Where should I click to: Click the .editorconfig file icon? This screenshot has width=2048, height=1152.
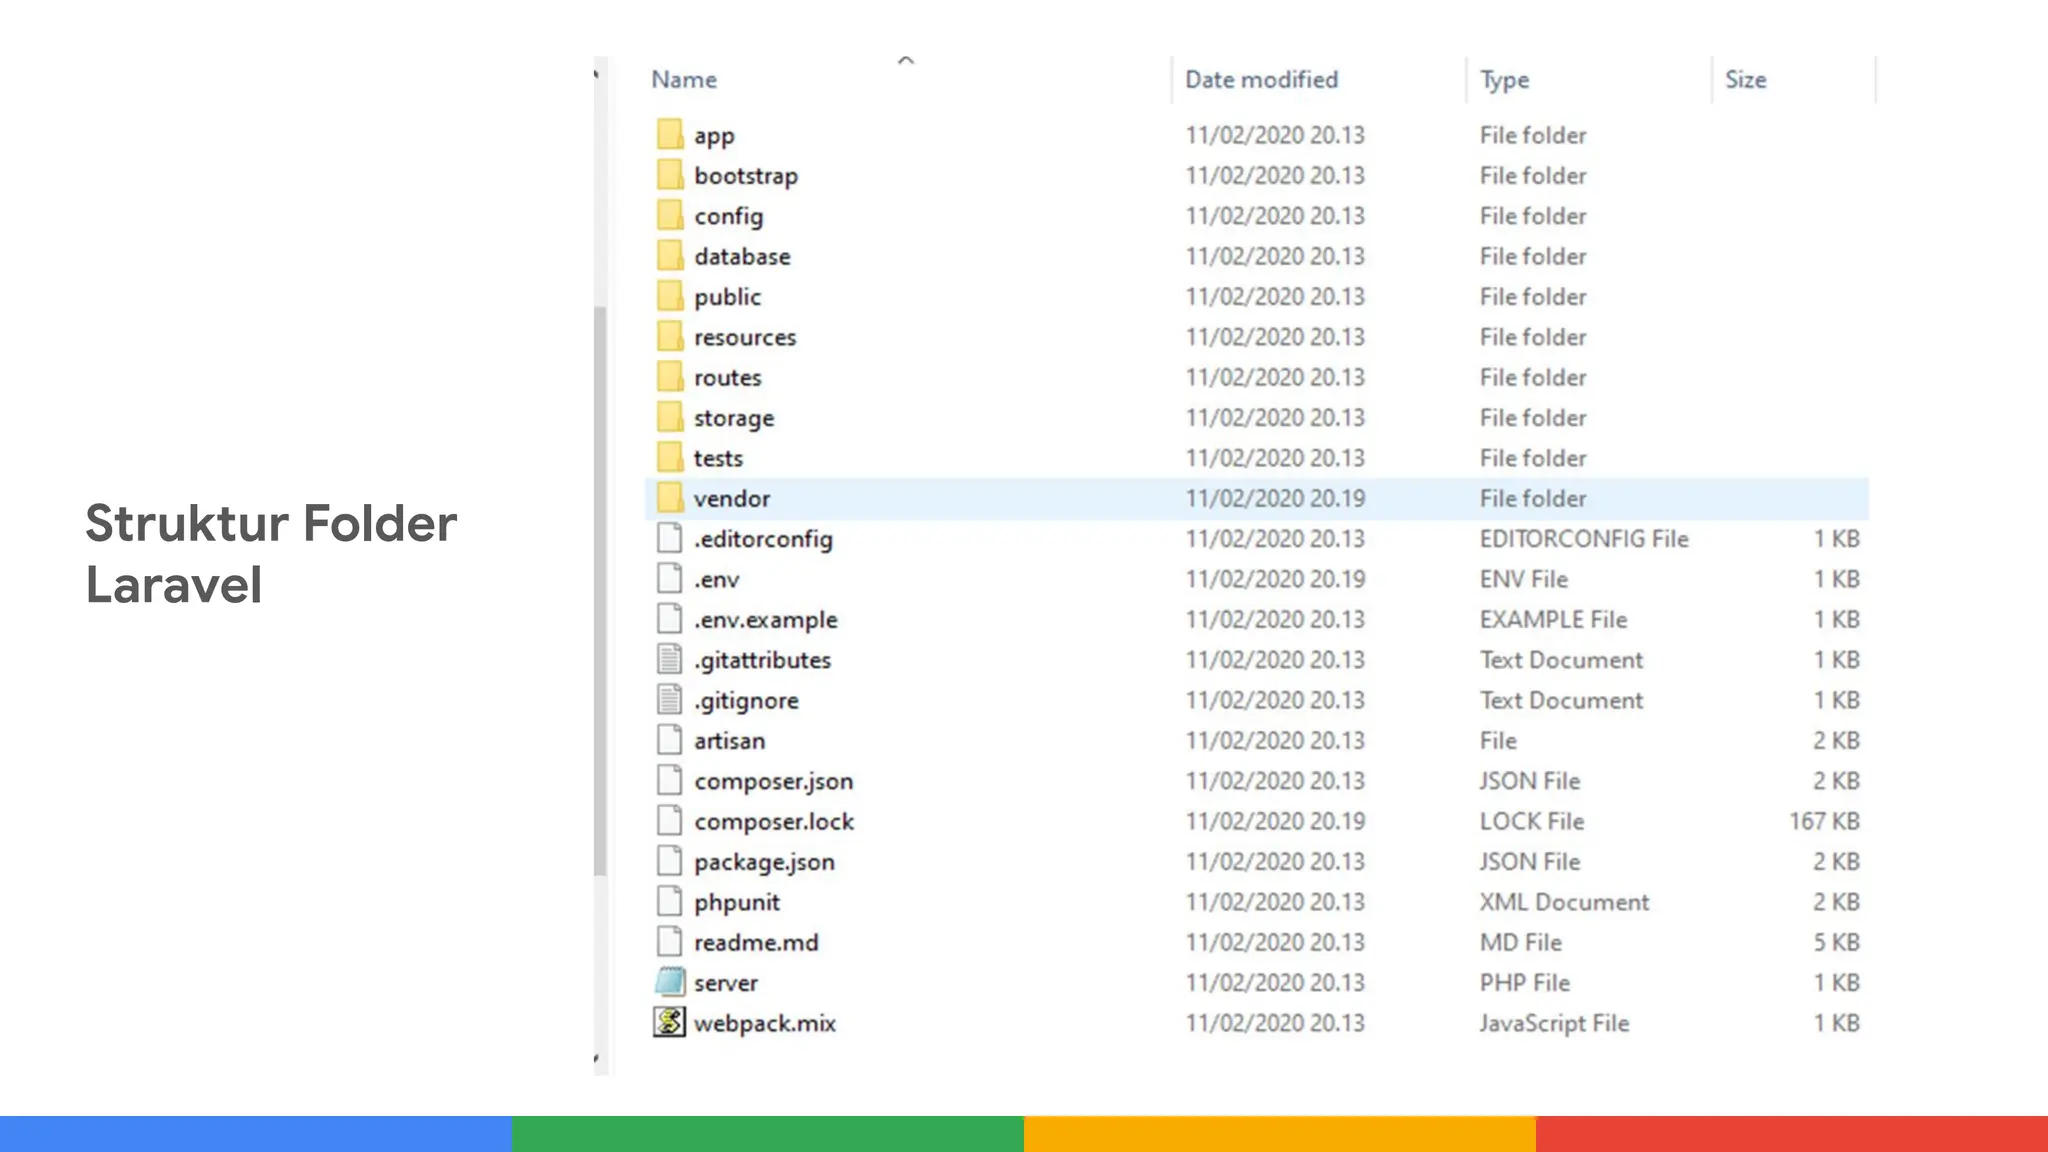point(669,538)
